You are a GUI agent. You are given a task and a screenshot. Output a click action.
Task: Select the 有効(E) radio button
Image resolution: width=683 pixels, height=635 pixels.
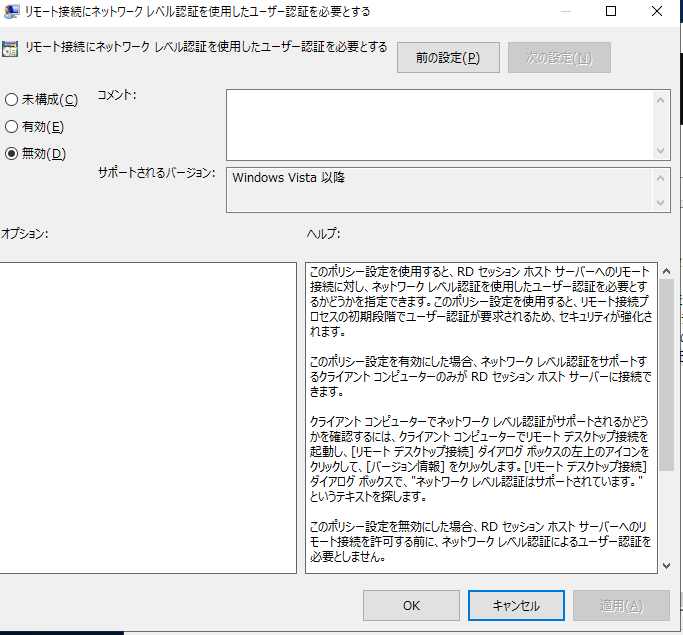12,127
